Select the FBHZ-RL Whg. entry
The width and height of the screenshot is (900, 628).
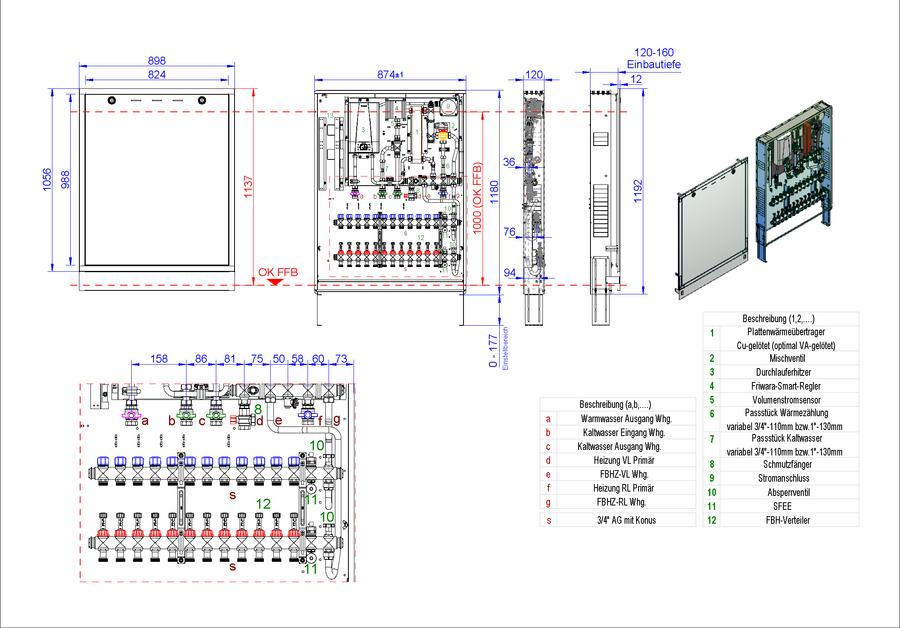(623, 502)
